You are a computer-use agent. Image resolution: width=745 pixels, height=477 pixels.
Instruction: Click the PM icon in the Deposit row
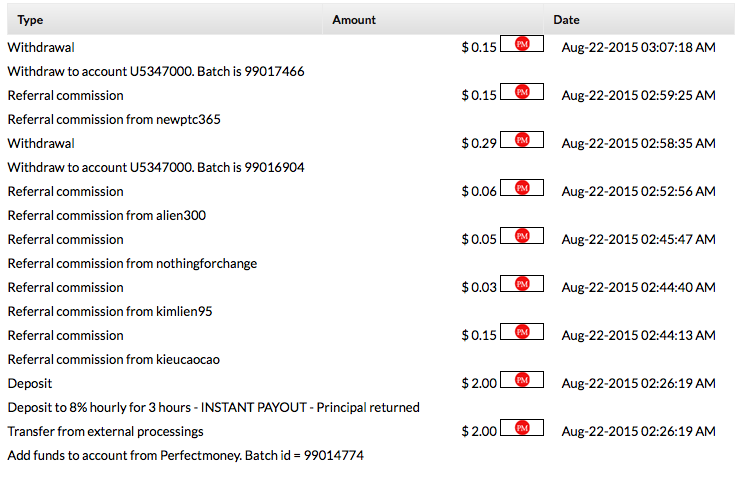coord(521,380)
